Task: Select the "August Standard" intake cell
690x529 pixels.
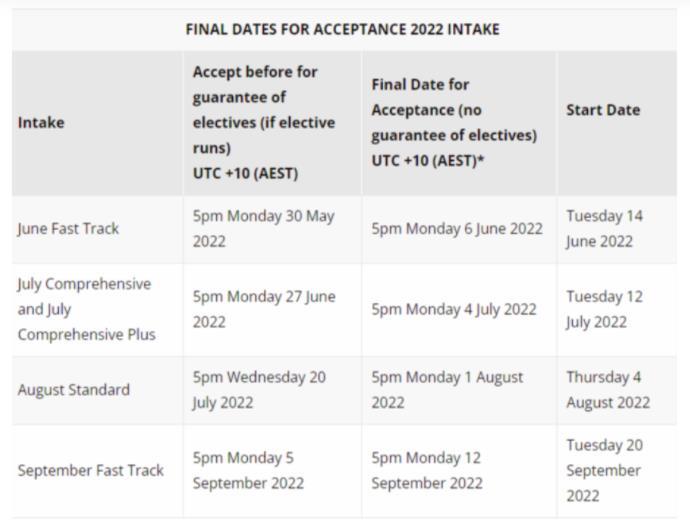Action: pos(73,390)
